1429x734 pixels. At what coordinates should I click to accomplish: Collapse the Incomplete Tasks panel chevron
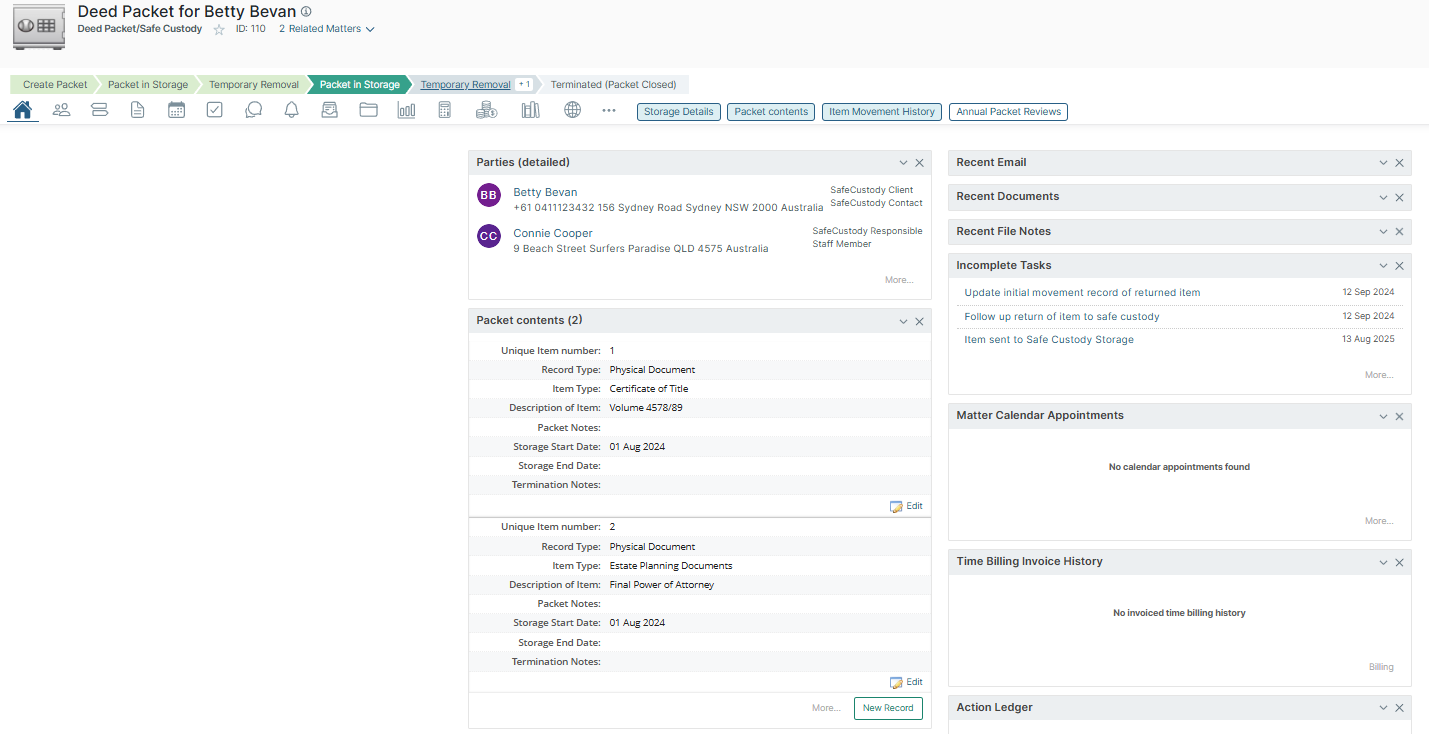(1383, 266)
